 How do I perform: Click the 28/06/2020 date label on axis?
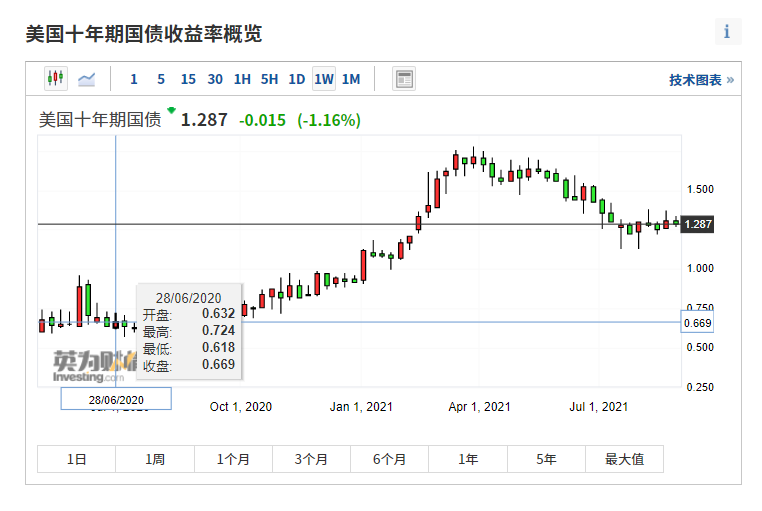tap(116, 399)
